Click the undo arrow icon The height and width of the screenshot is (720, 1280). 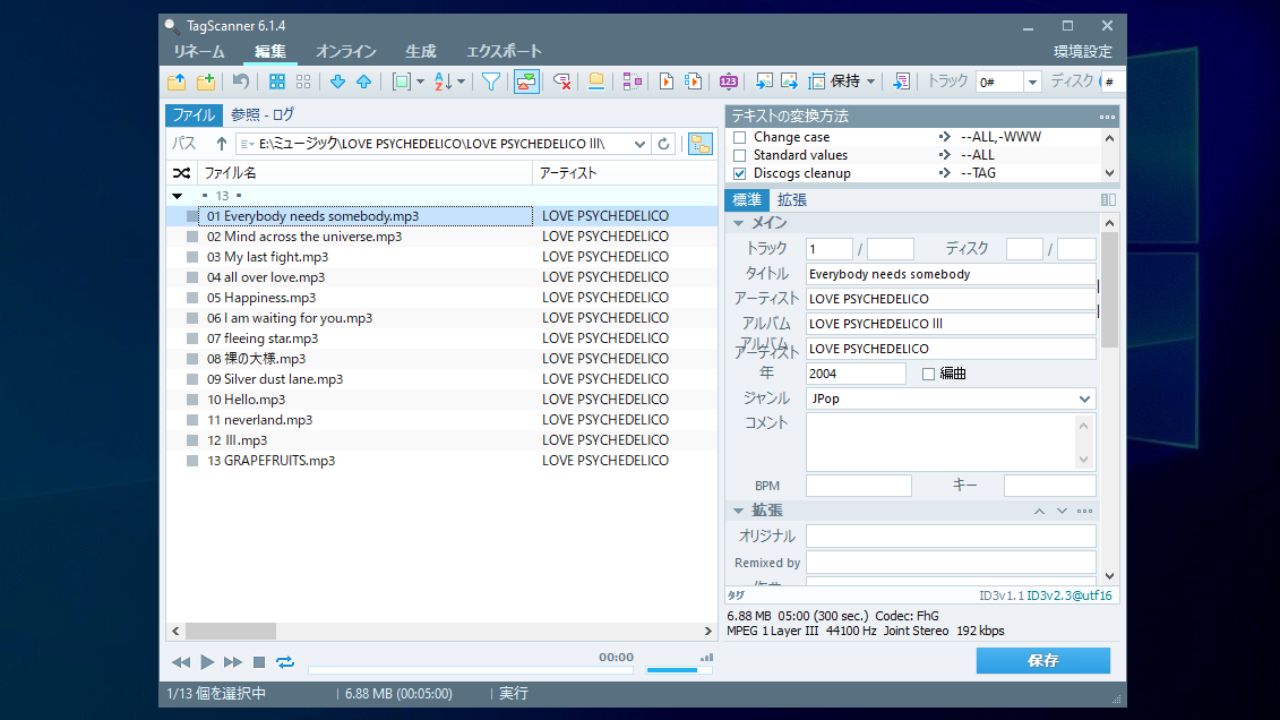[241, 82]
